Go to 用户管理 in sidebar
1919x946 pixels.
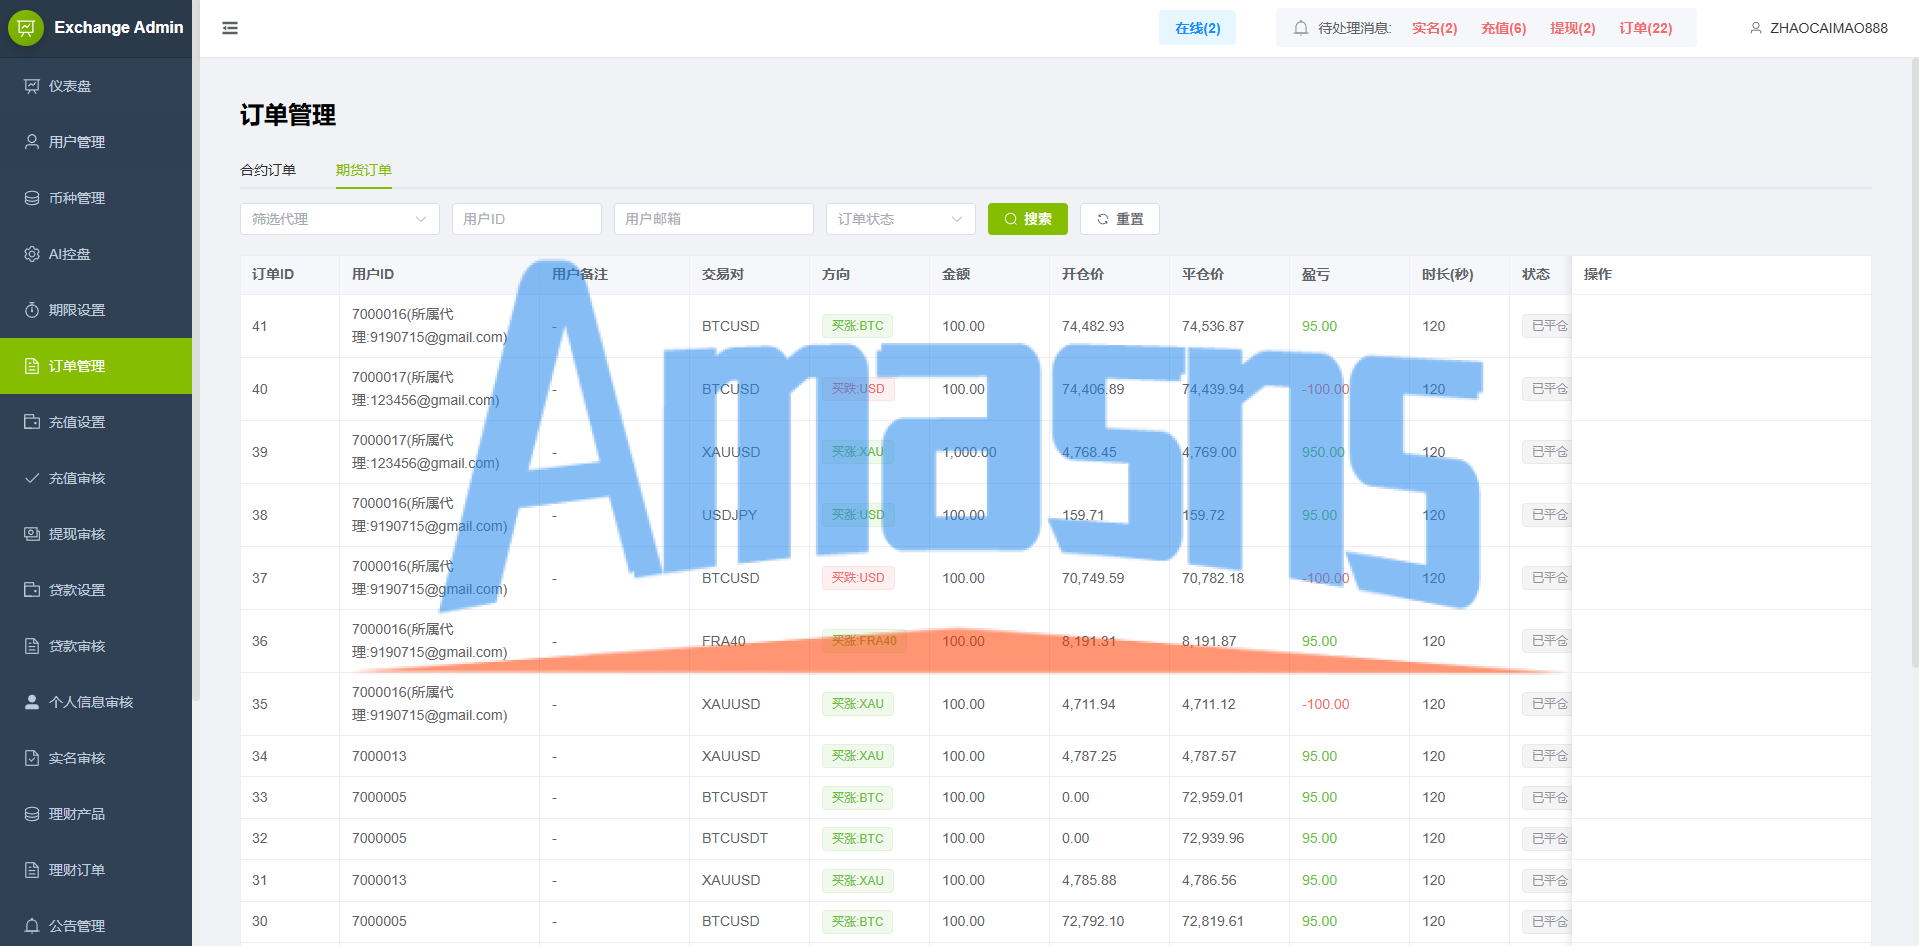[x=96, y=142]
